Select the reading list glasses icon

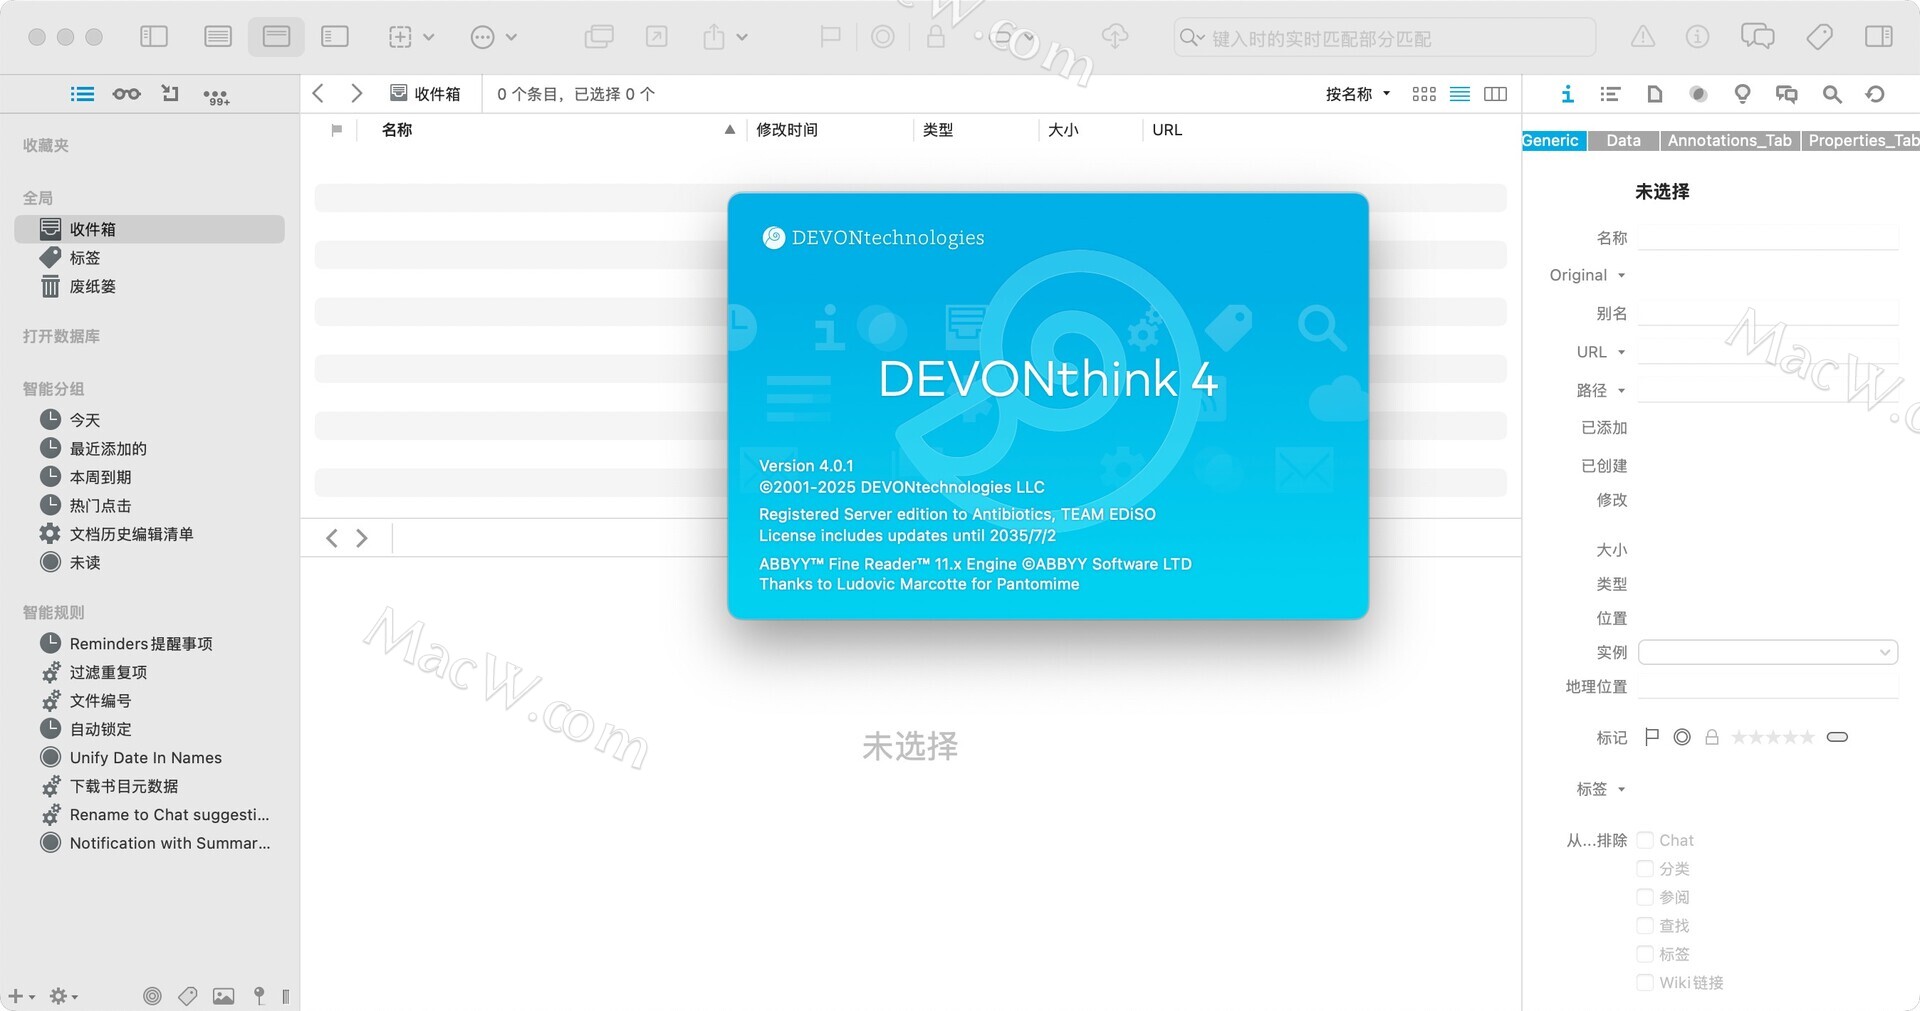(126, 94)
